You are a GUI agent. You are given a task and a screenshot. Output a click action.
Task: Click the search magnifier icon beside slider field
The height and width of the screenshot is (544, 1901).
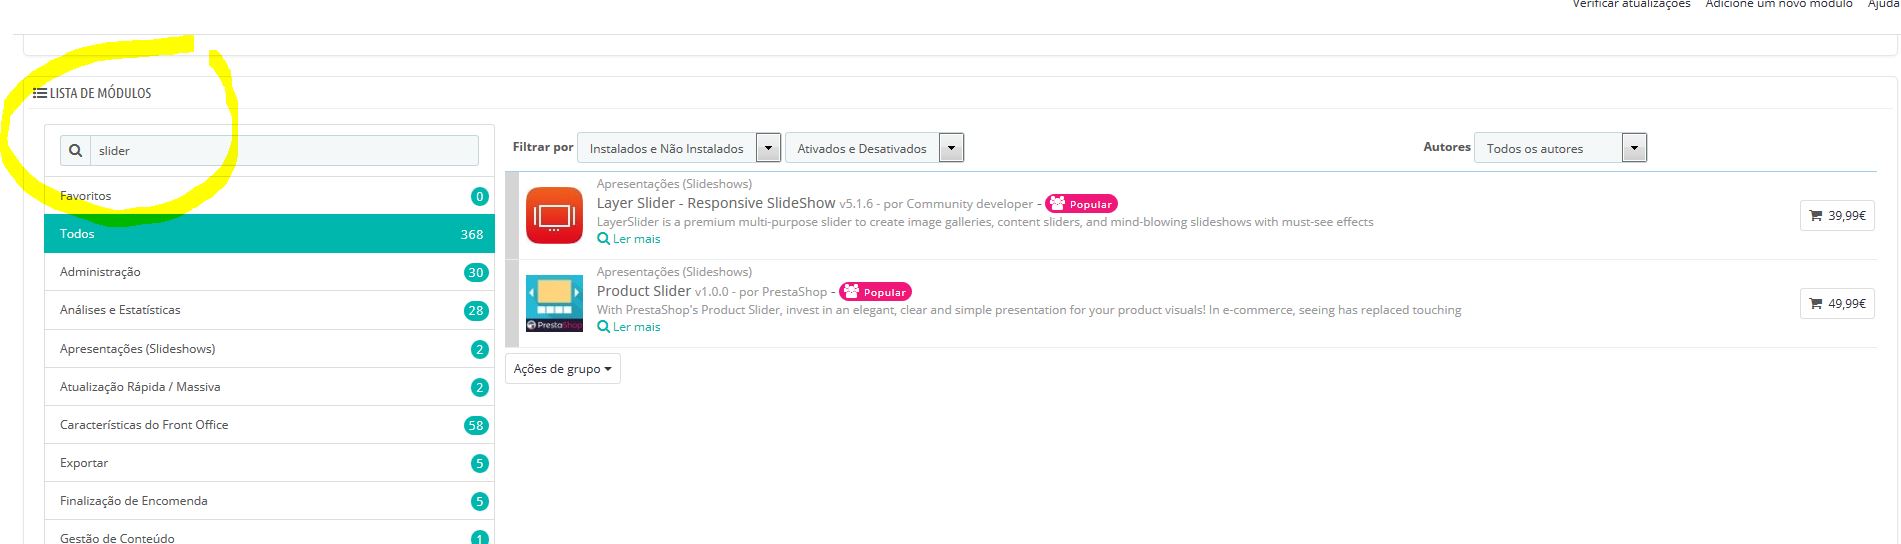click(75, 151)
